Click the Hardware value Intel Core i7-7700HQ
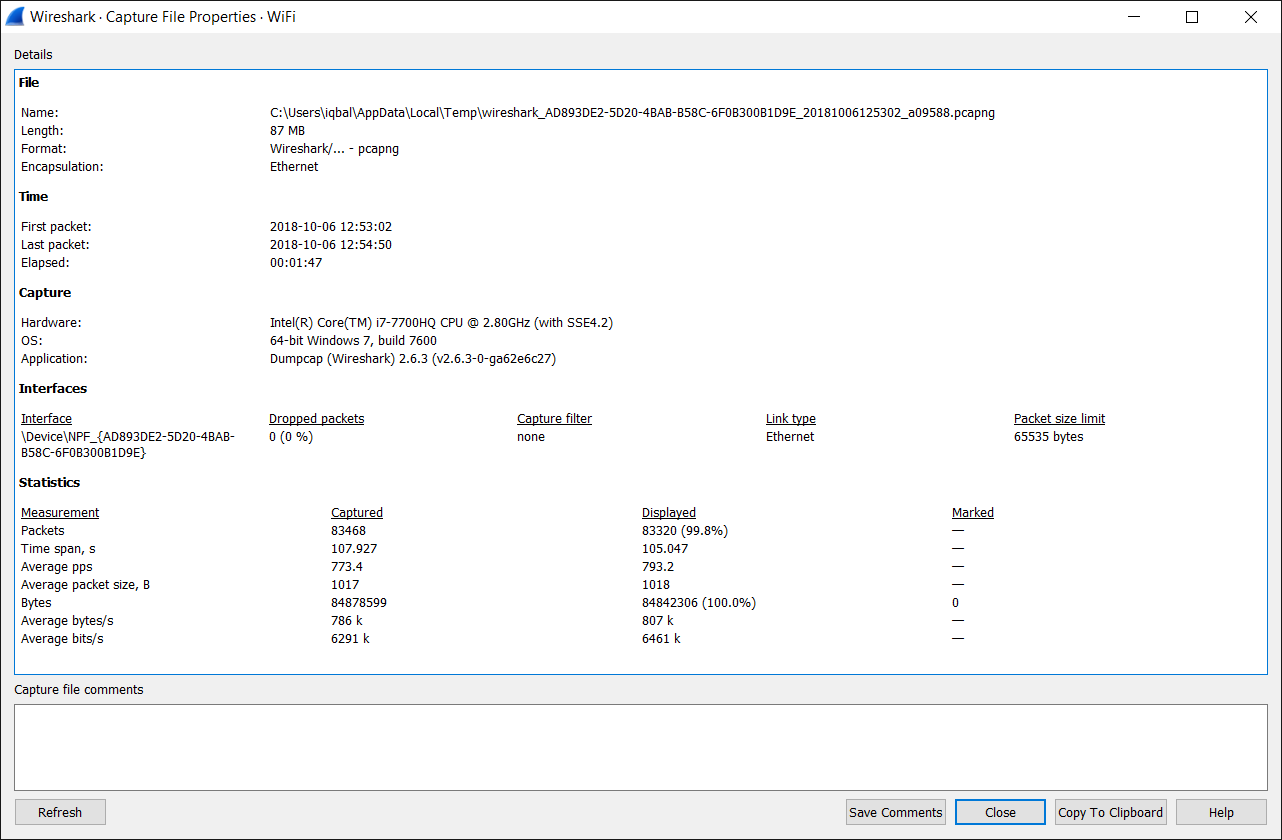 441,323
